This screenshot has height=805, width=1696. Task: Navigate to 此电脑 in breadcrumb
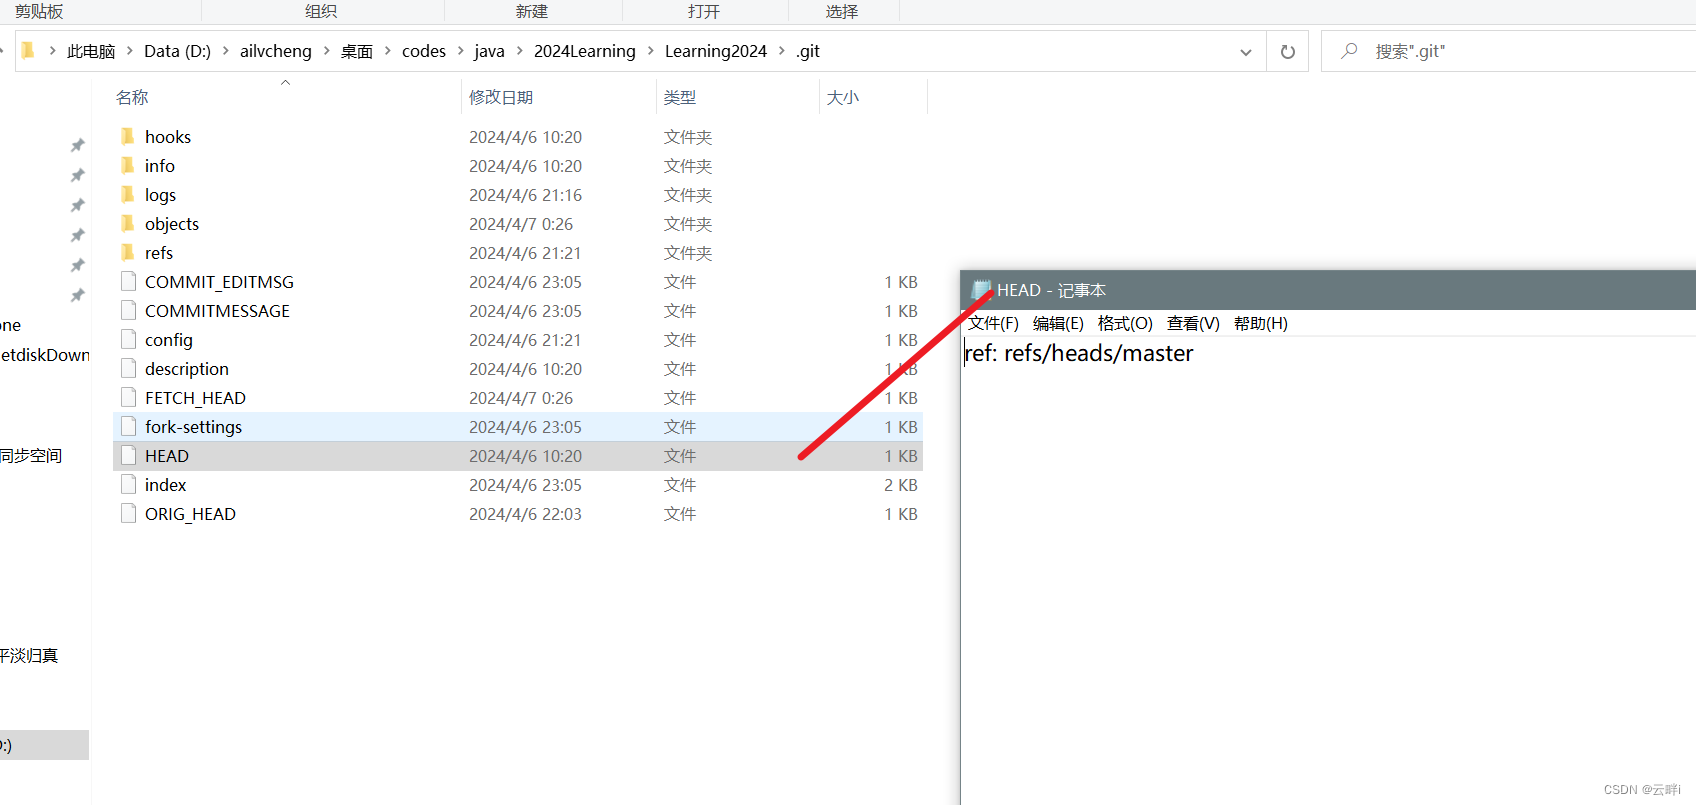91,51
